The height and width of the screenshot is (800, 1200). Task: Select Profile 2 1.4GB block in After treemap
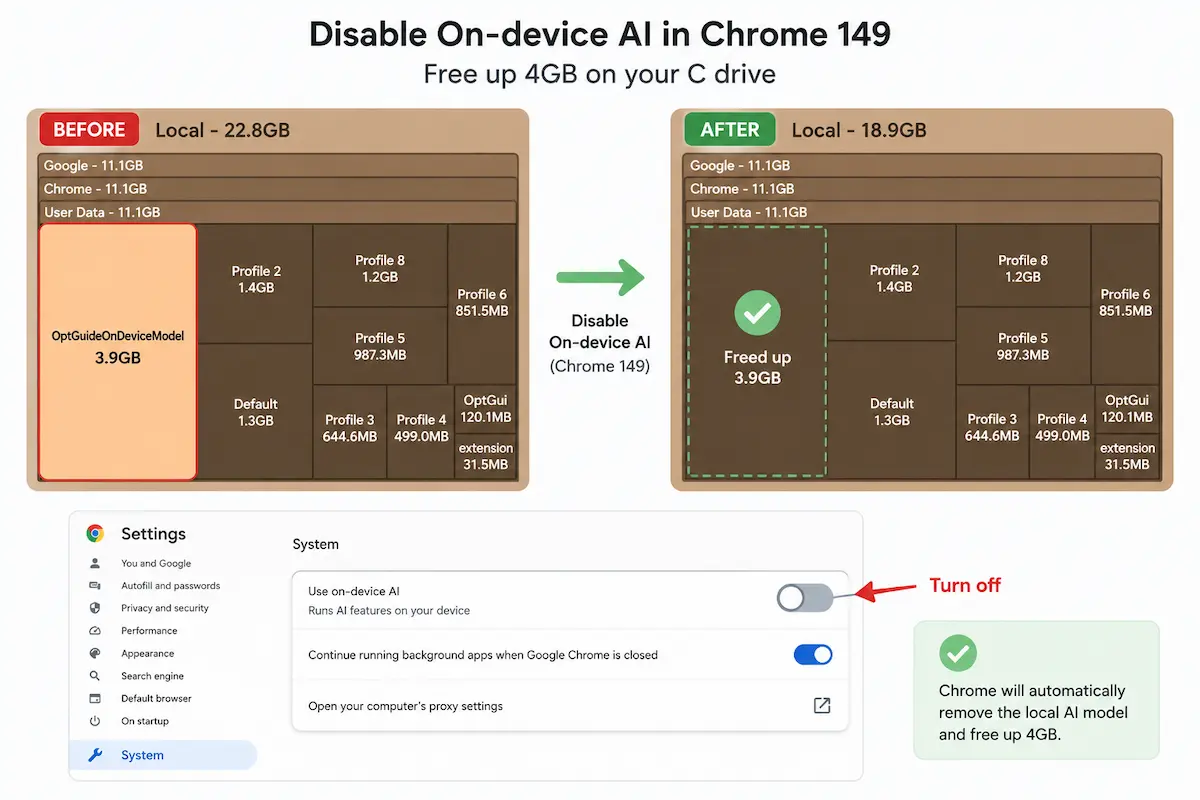[x=894, y=282]
